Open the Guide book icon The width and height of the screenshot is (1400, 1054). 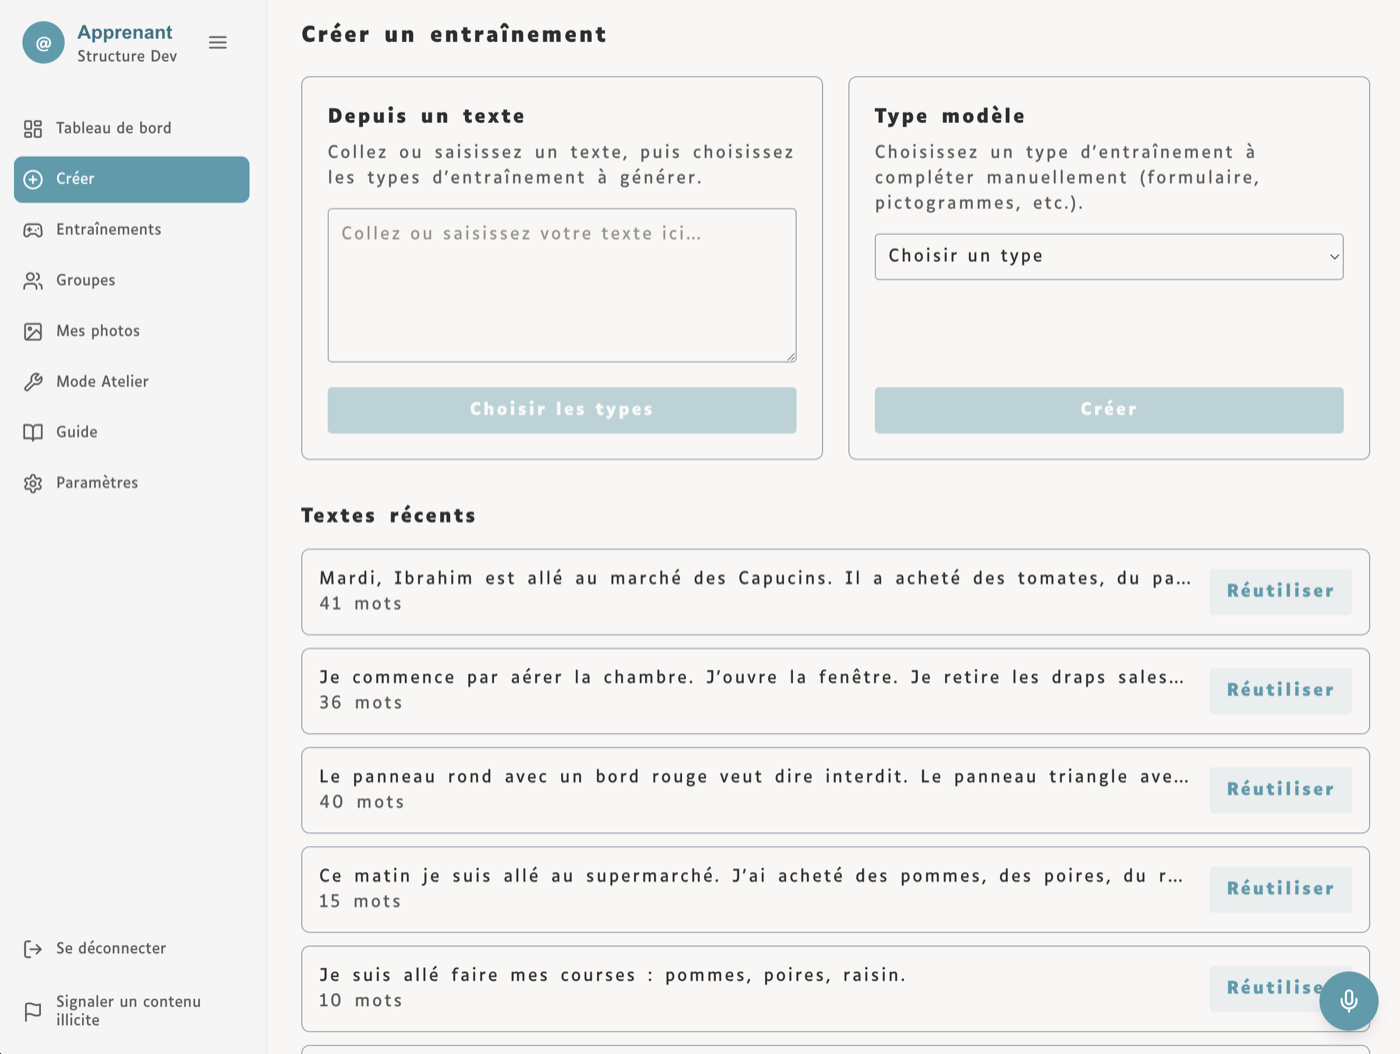point(33,431)
